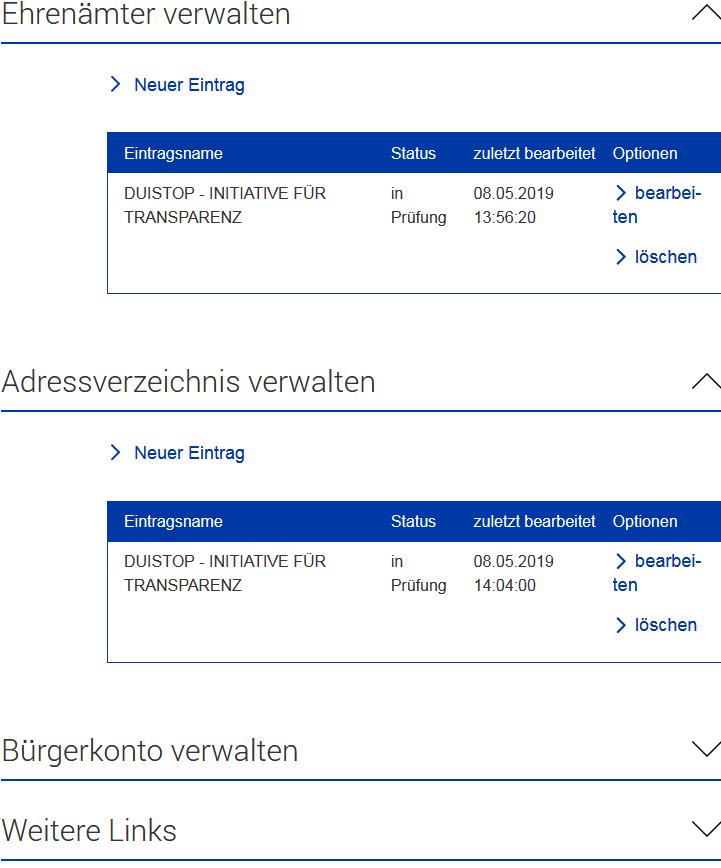Collapse the Adressverzeichnis verwalten section arrow
The image size is (721, 868).
pos(706,381)
